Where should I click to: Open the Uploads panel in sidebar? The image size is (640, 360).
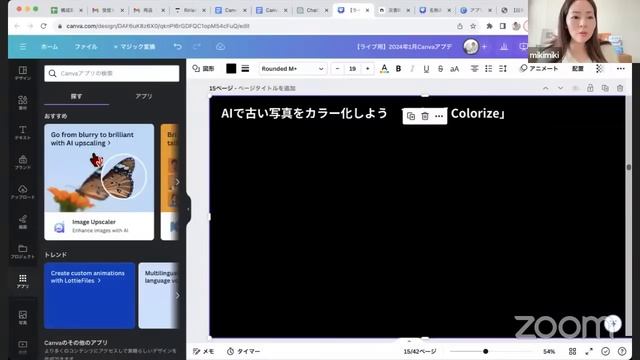(x=23, y=191)
